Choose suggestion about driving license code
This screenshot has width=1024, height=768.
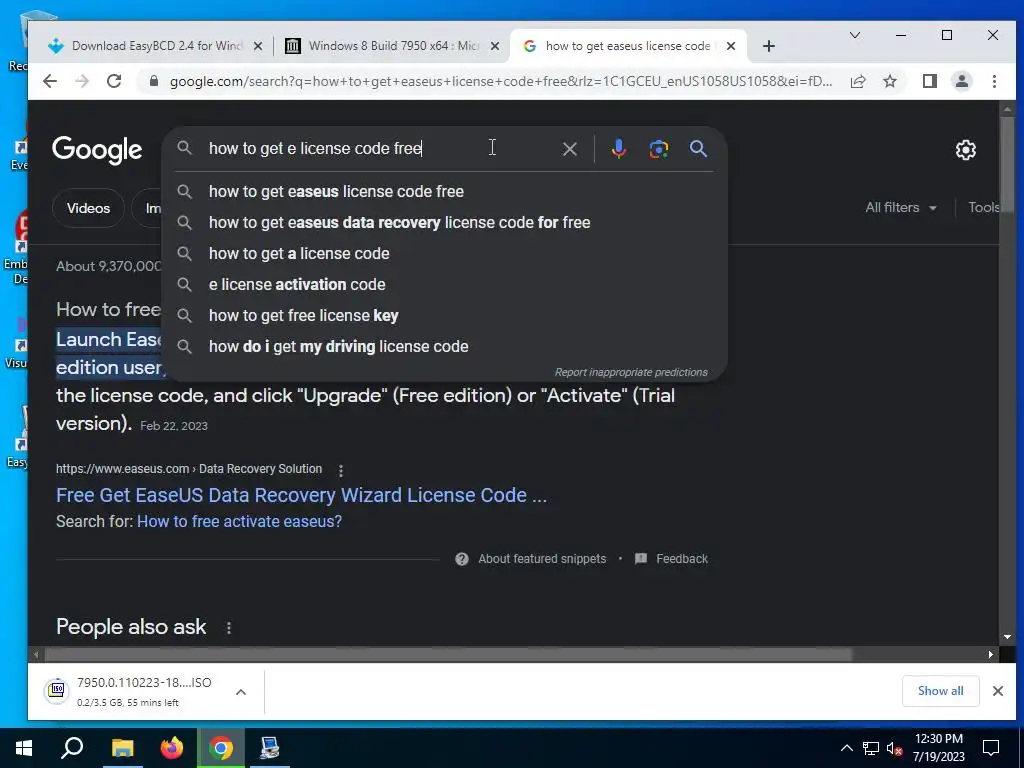click(x=444, y=347)
